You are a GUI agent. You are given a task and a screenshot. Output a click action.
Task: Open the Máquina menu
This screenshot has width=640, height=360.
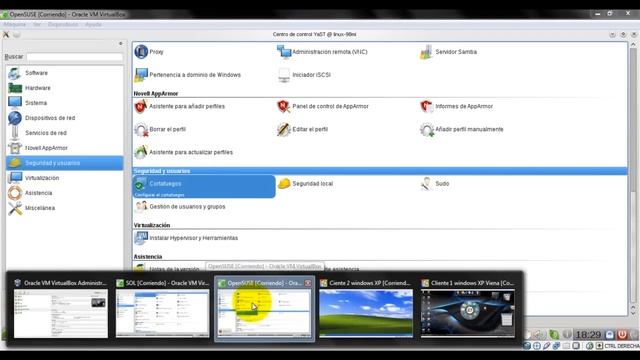pos(15,24)
